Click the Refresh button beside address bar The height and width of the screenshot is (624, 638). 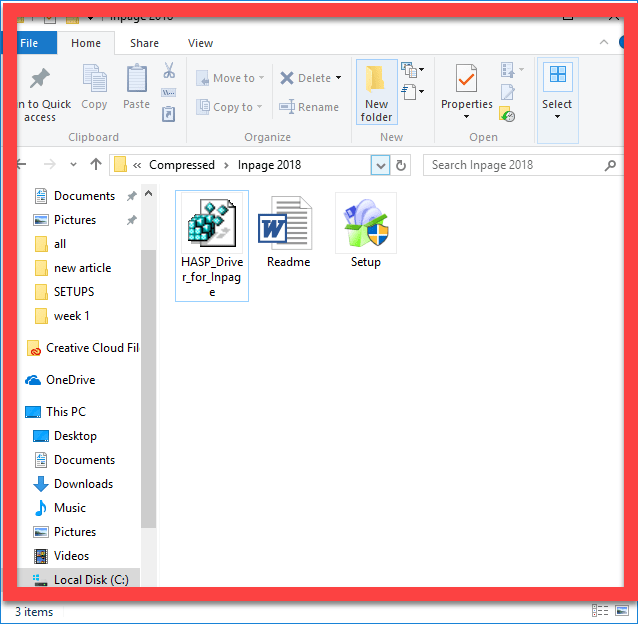tap(402, 165)
